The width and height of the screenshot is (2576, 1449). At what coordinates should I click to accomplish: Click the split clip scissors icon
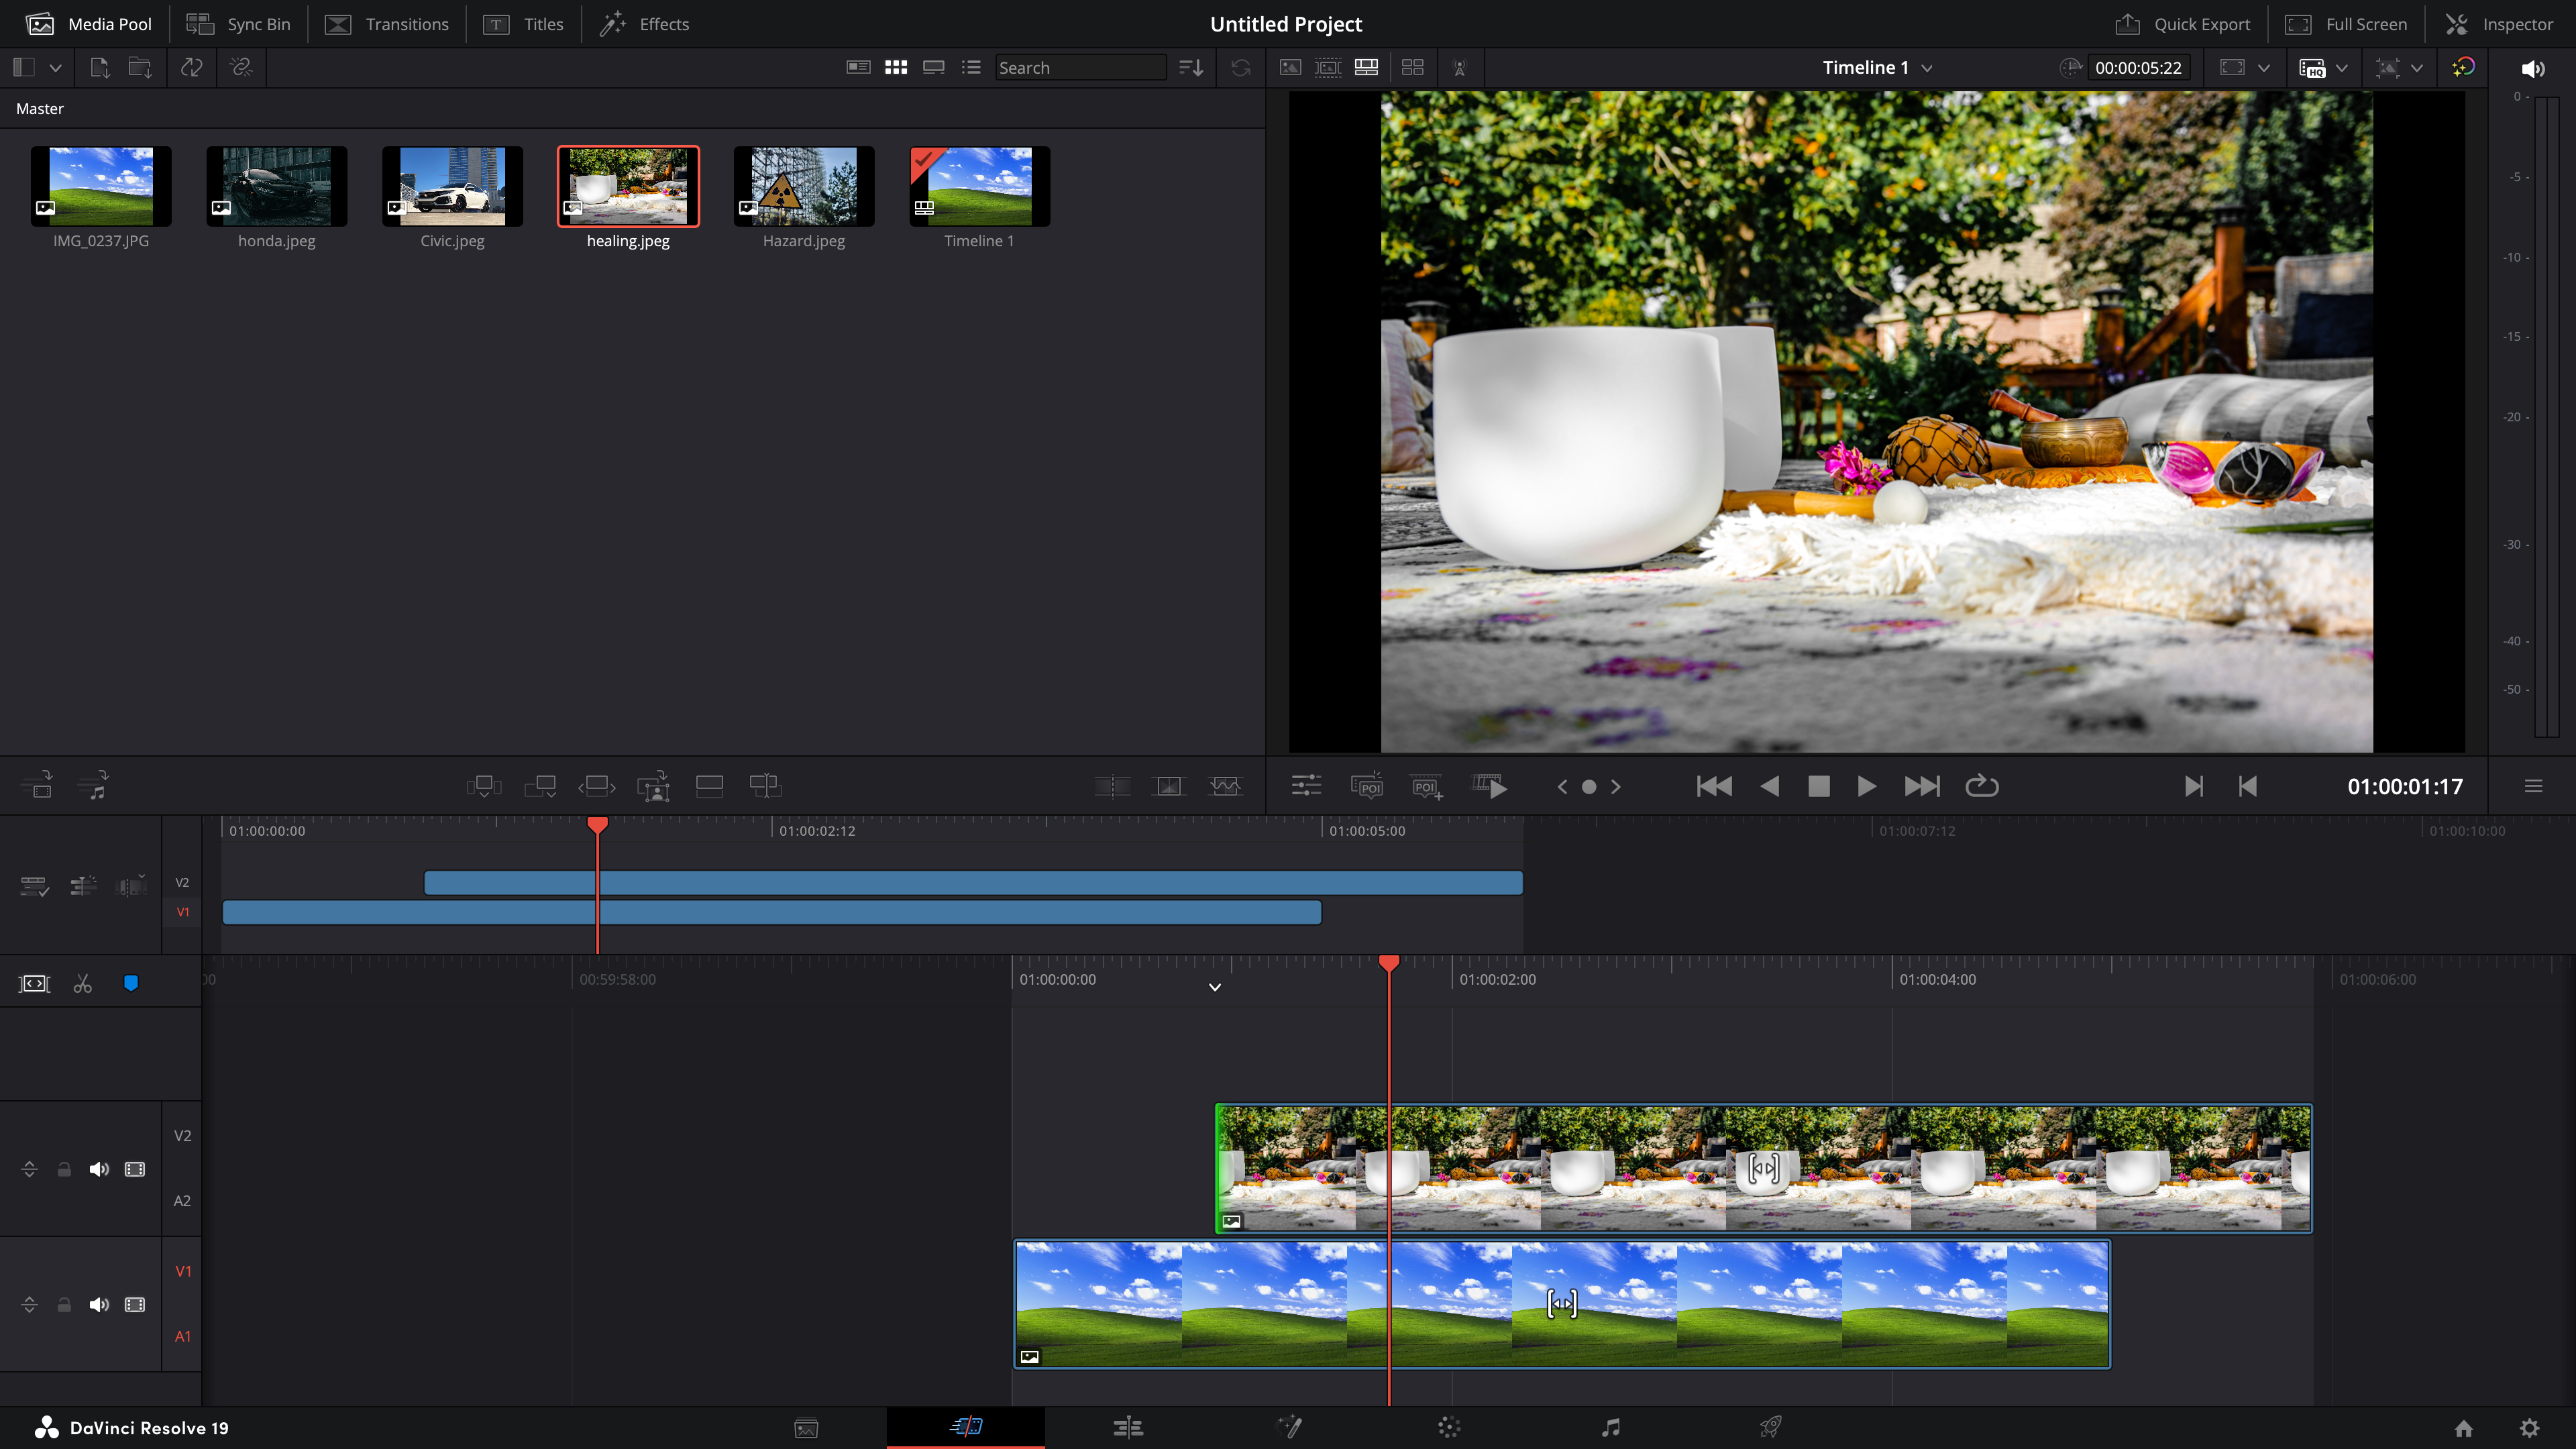pos(83,984)
